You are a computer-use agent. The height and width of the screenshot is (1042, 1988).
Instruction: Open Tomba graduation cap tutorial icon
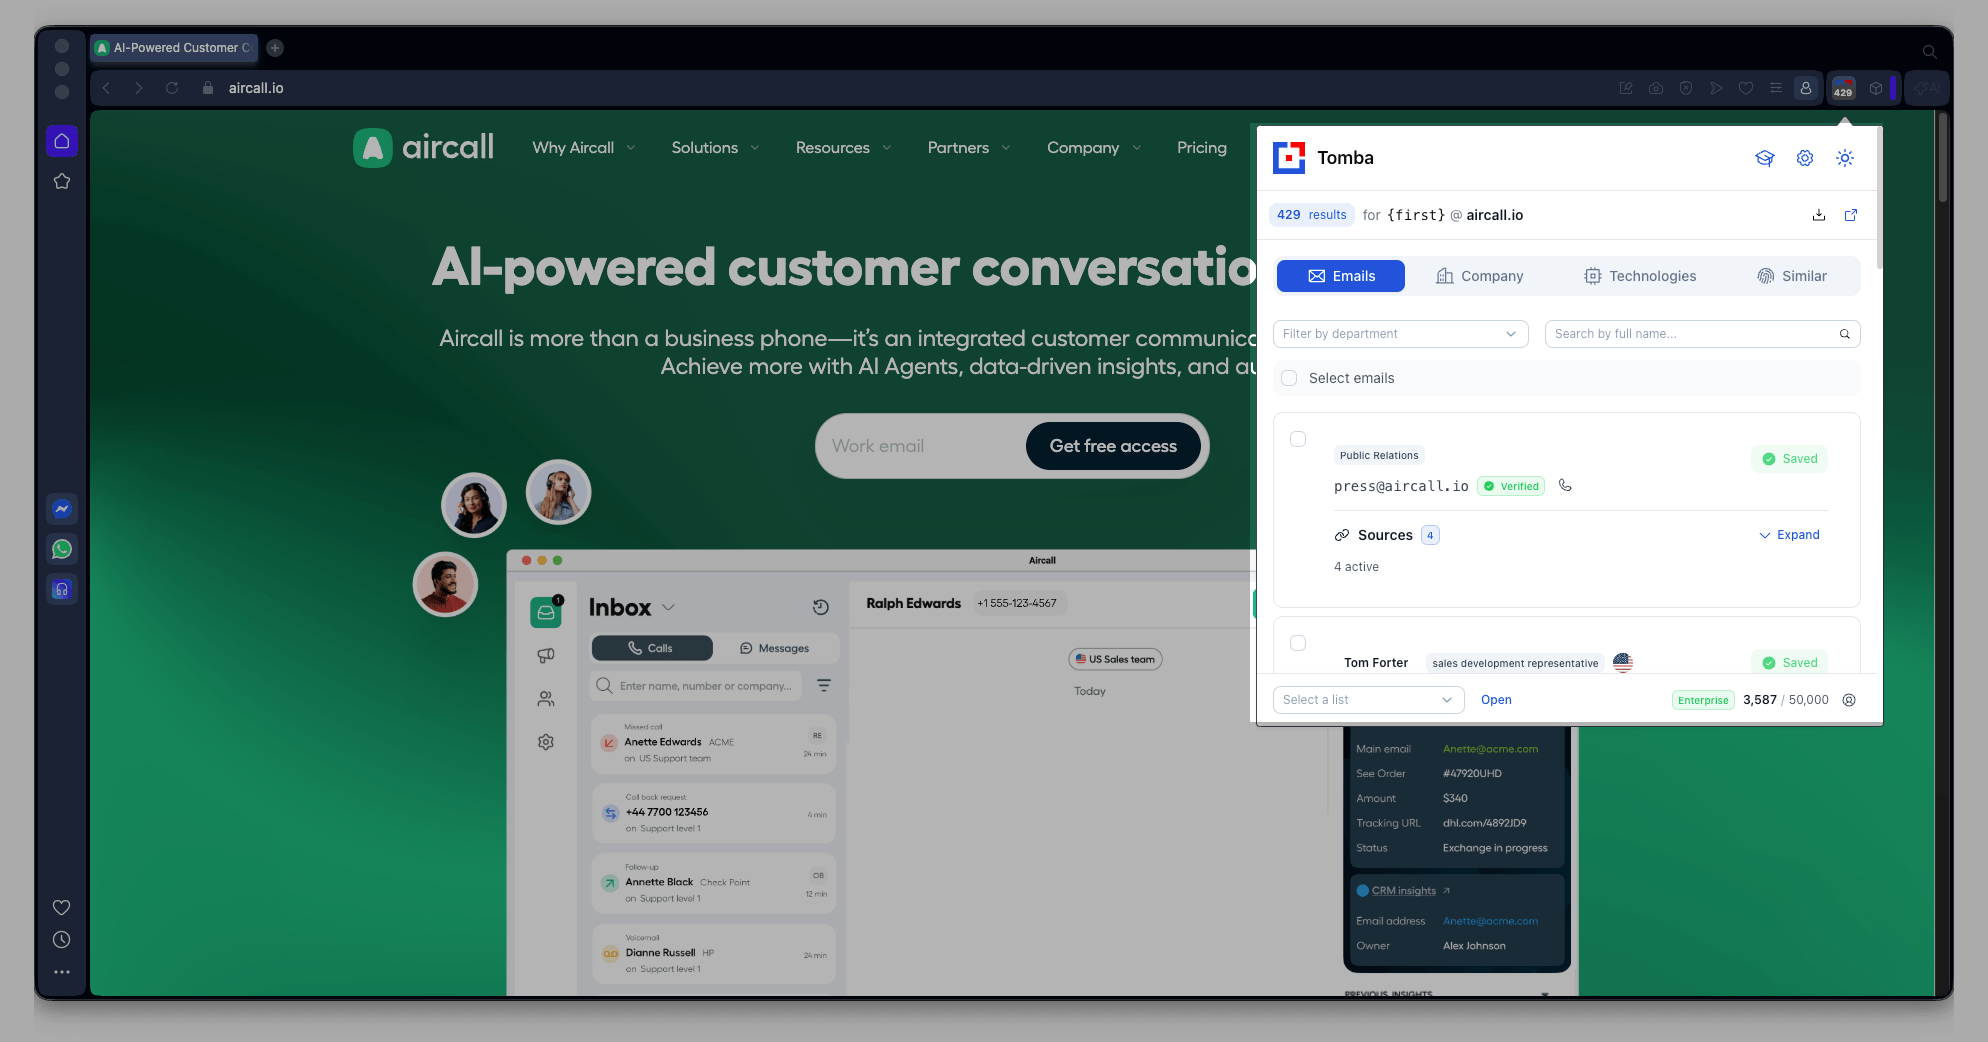click(x=1764, y=158)
